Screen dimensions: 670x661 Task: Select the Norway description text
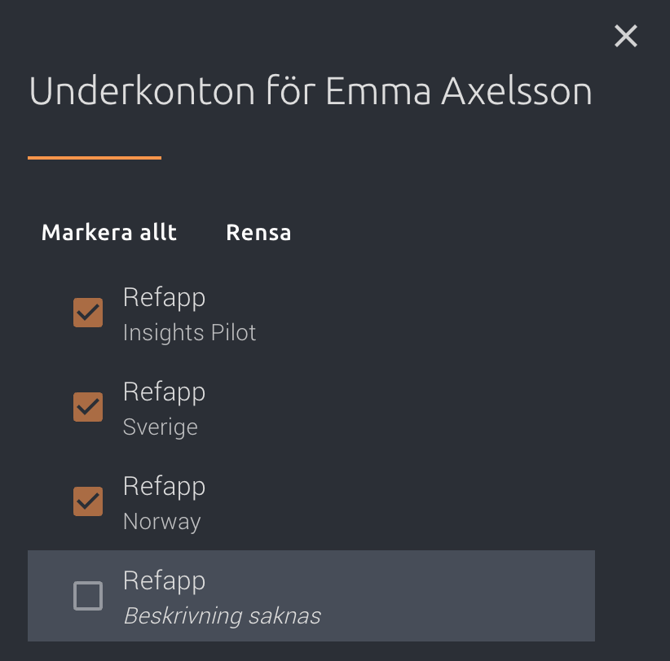pyautogui.click(x=162, y=521)
